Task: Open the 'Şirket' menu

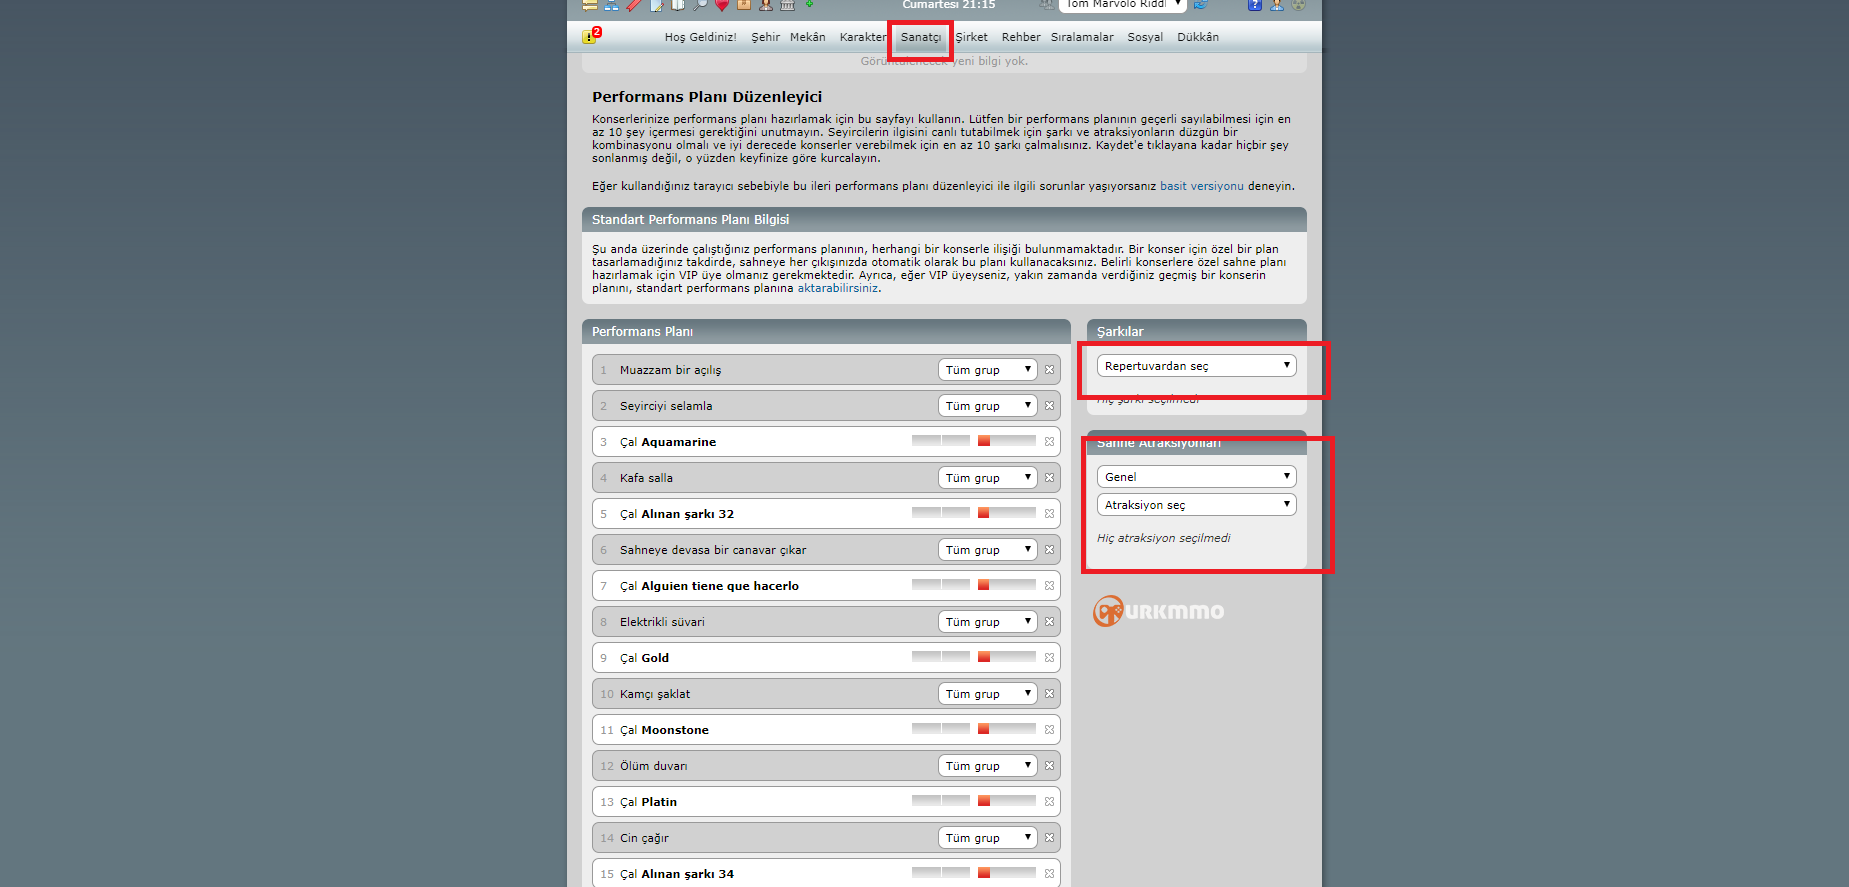Action: [x=971, y=37]
